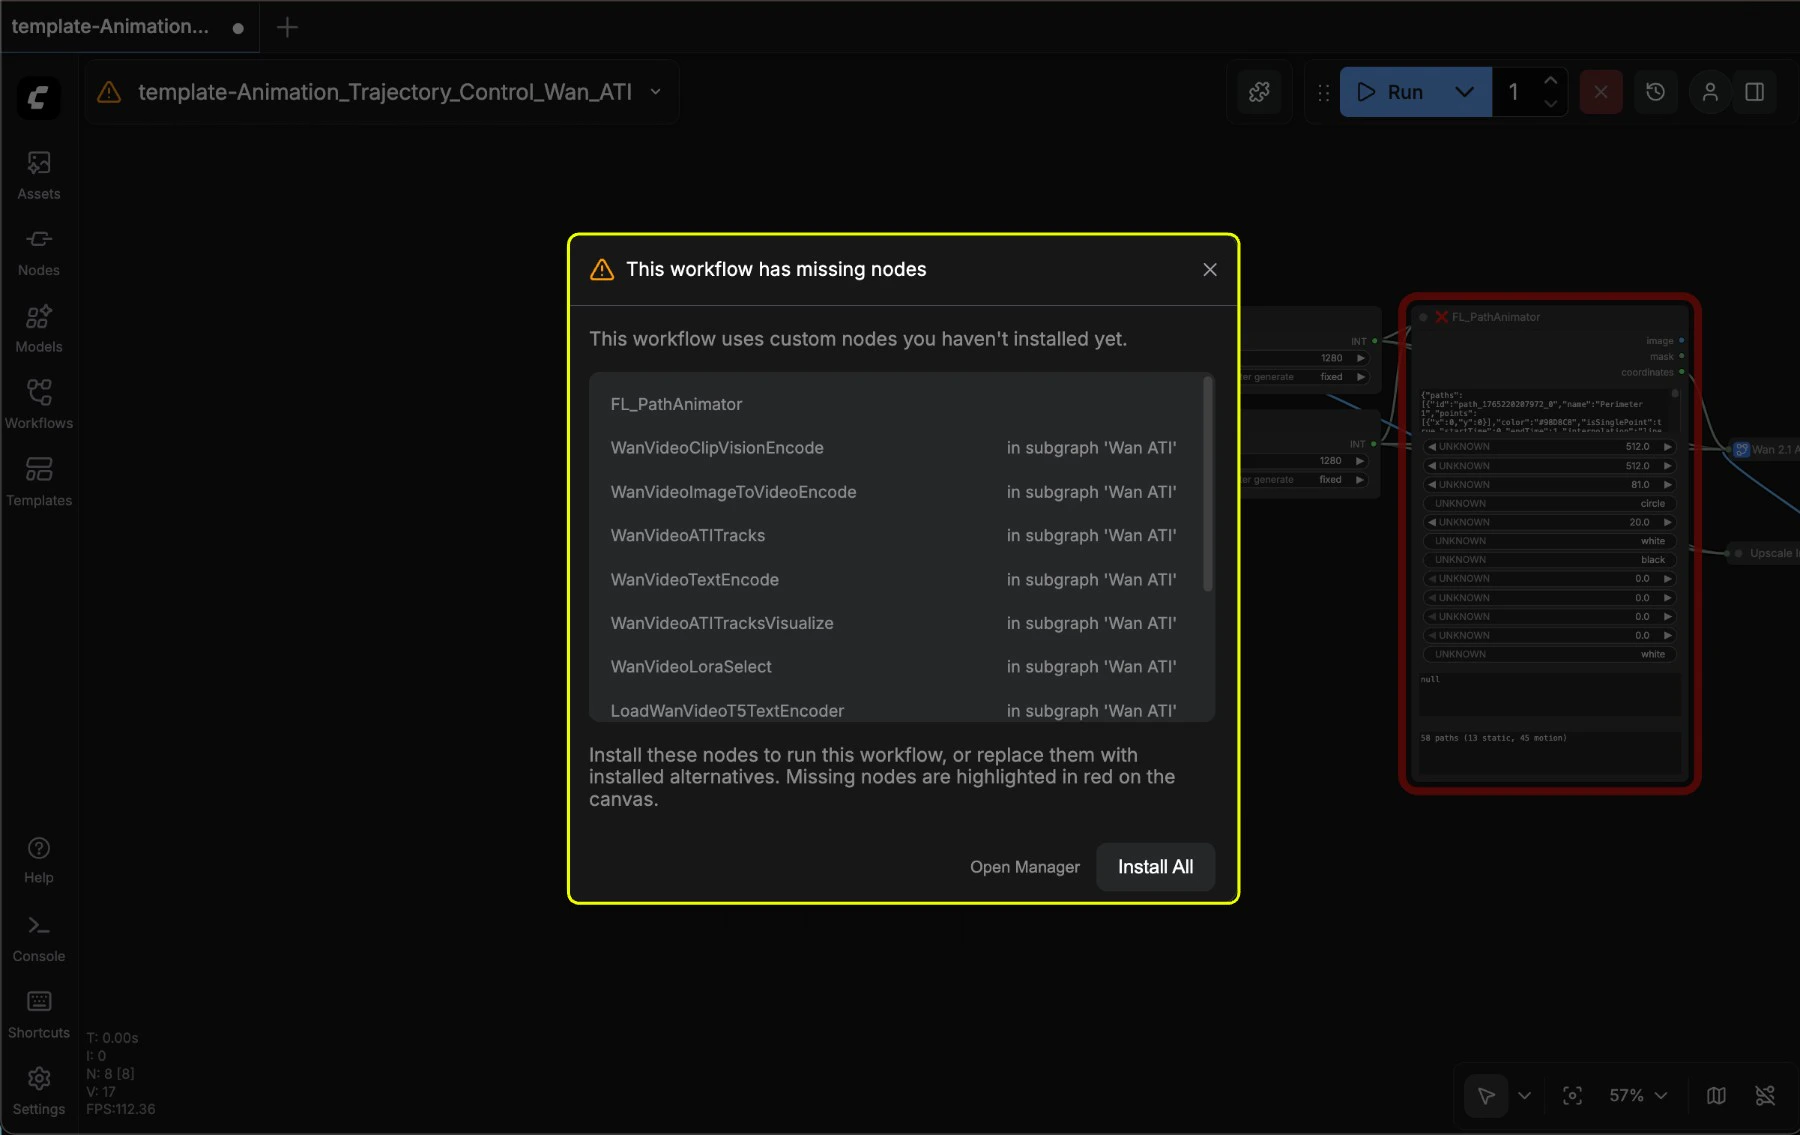Open the extensions manager puzzle icon
The width and height of the screenshot is (1800, 1135).
[1259, 92]
